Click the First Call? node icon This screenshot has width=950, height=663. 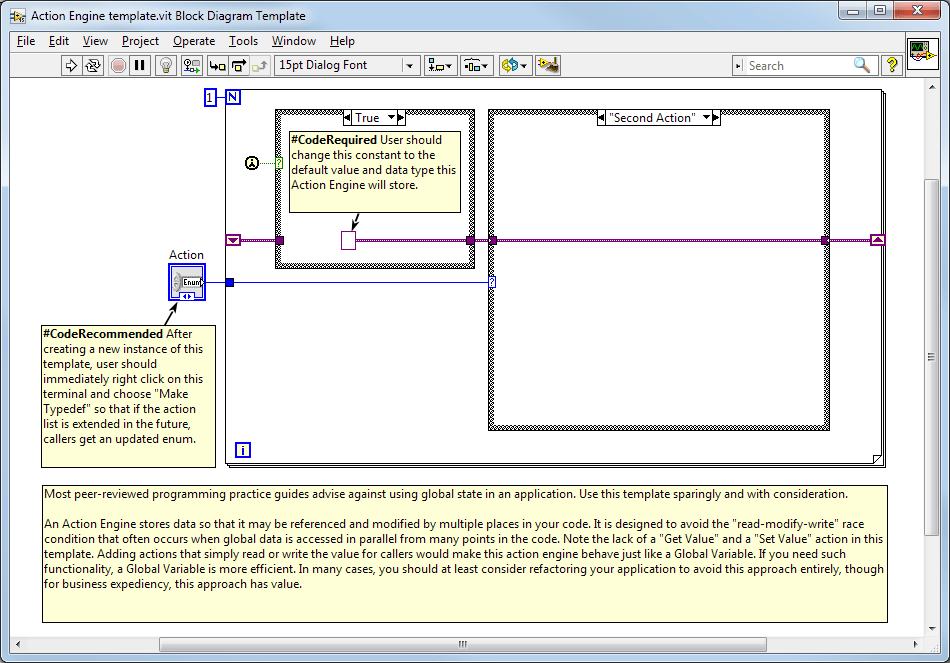point(252,163)
